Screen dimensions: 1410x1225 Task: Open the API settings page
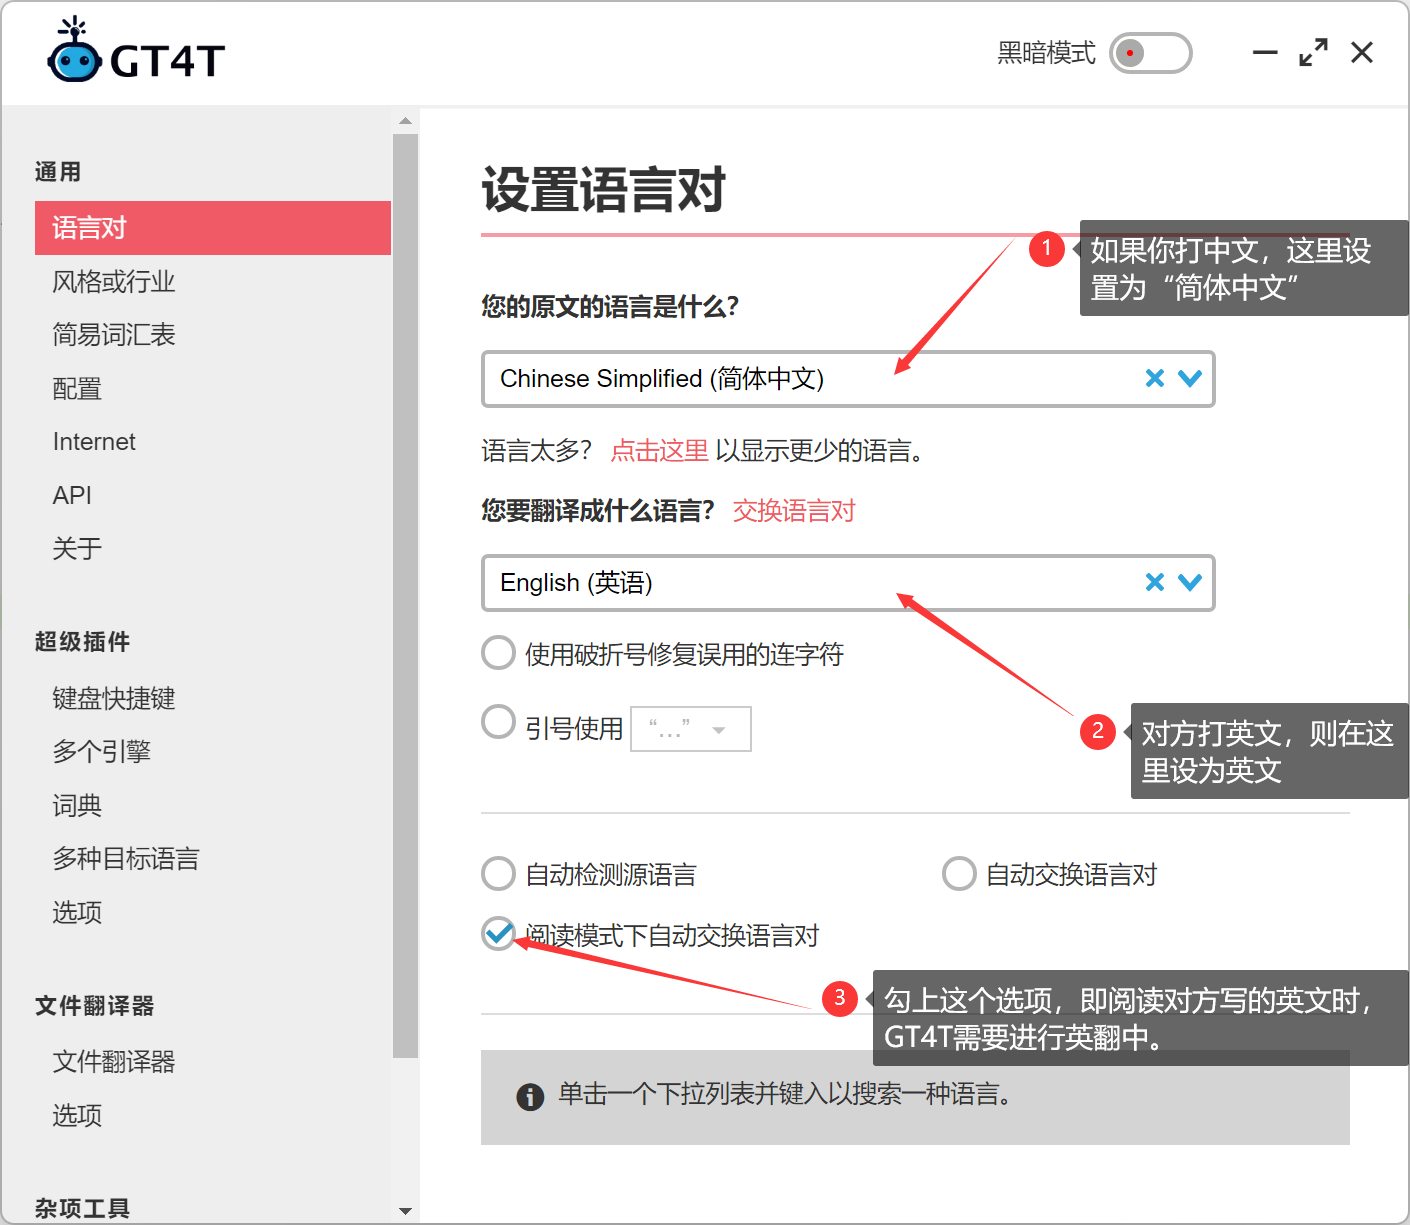[x=71, y=495]
